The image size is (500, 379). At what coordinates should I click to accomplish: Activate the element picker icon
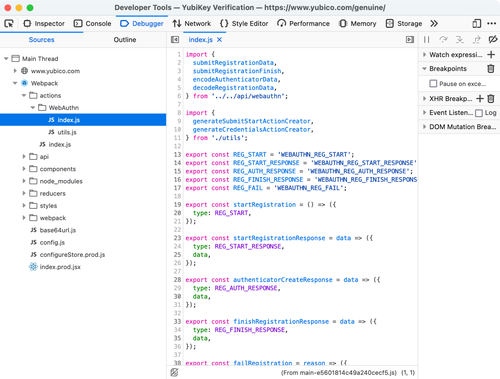point(9,24)
